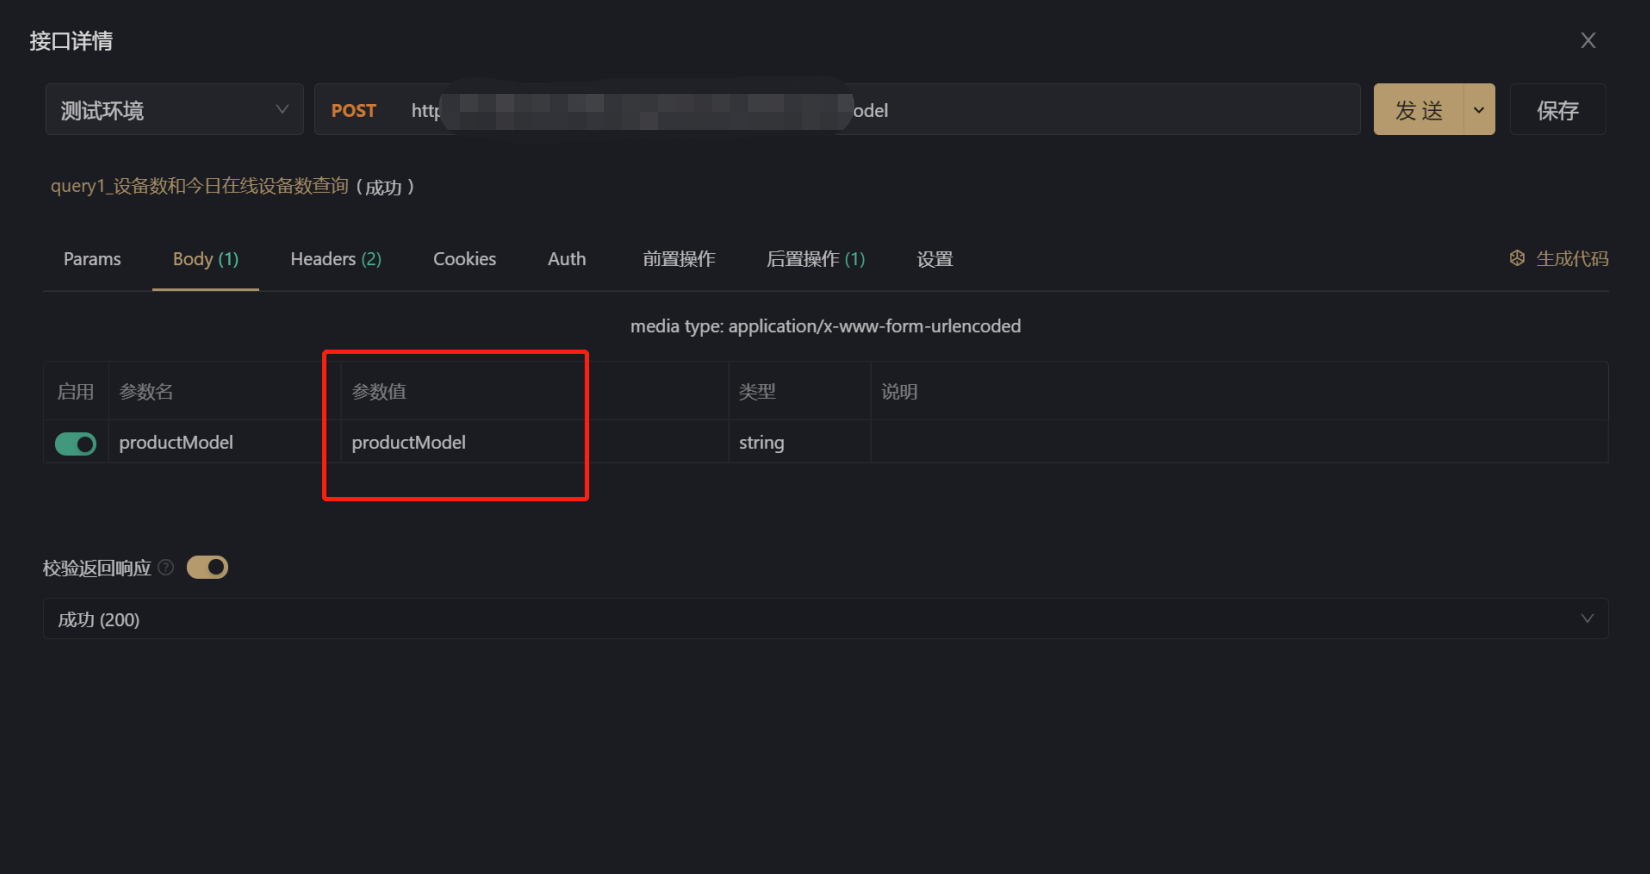Viewport: 1650px width, 874px height.
Task: Open the 成功 (200) response dropdown
Action: click(x=825, y=619)
